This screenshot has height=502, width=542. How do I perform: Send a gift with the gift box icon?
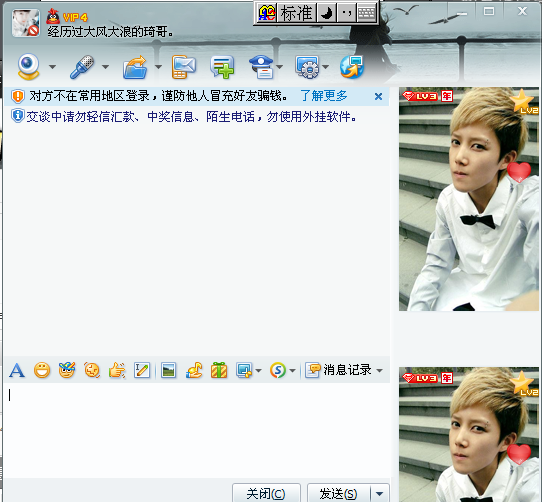pos(219,370)
